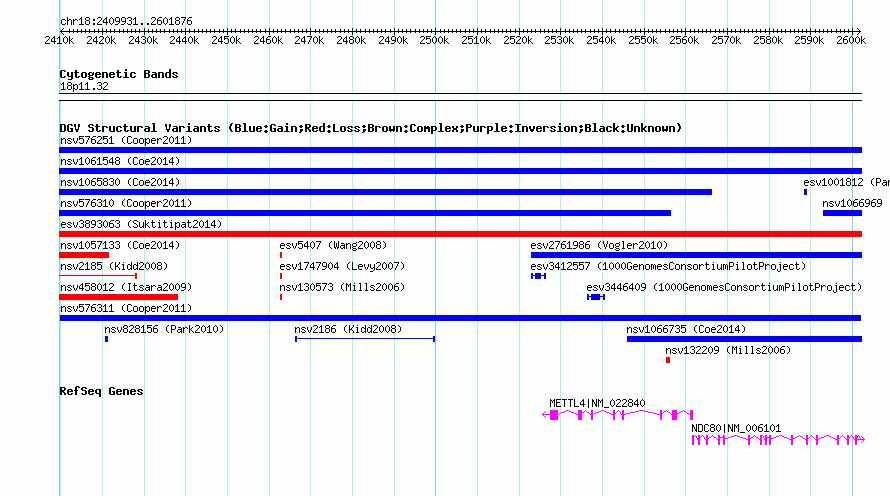Screen dimensions: 890x496
Task: Select the nsv1066969 variant label
Action: point(853,203)
